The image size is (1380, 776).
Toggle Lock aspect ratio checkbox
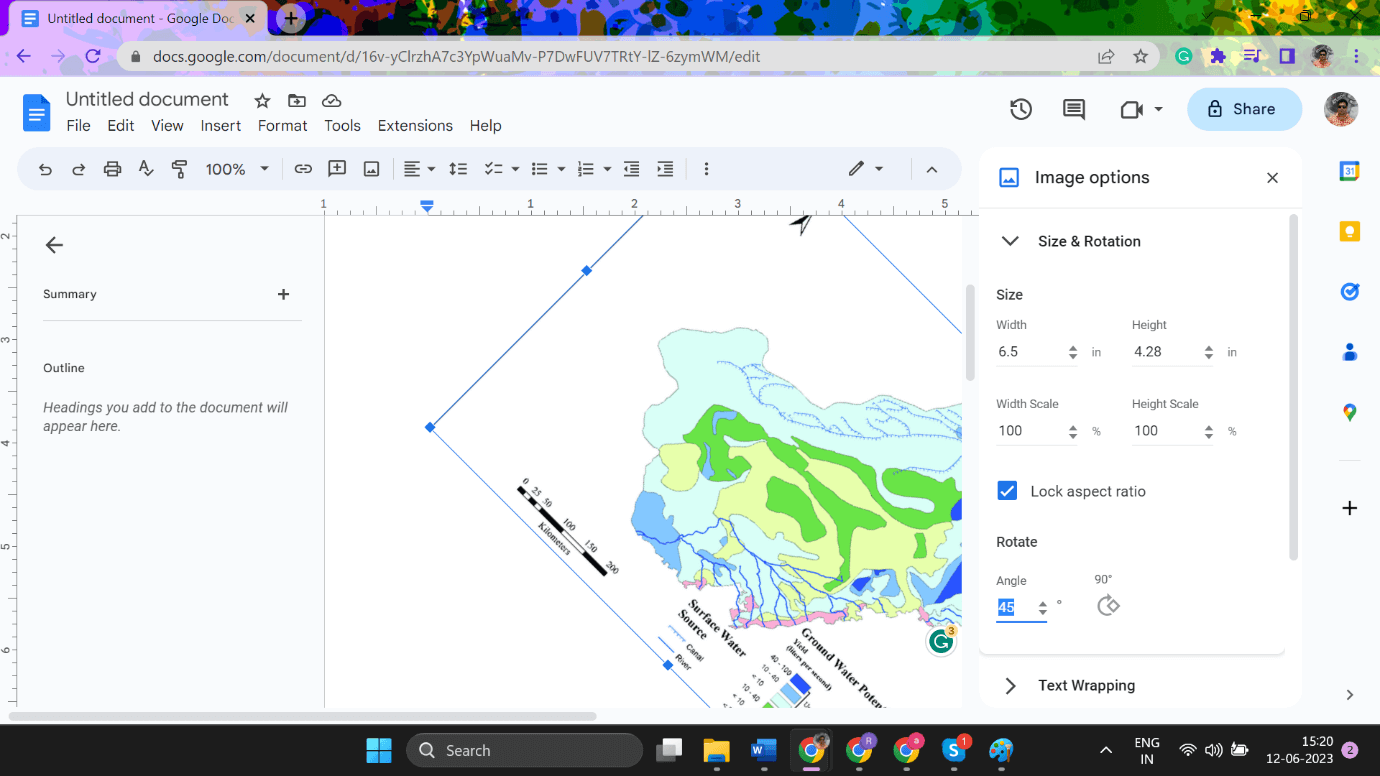coord(1008,491)
